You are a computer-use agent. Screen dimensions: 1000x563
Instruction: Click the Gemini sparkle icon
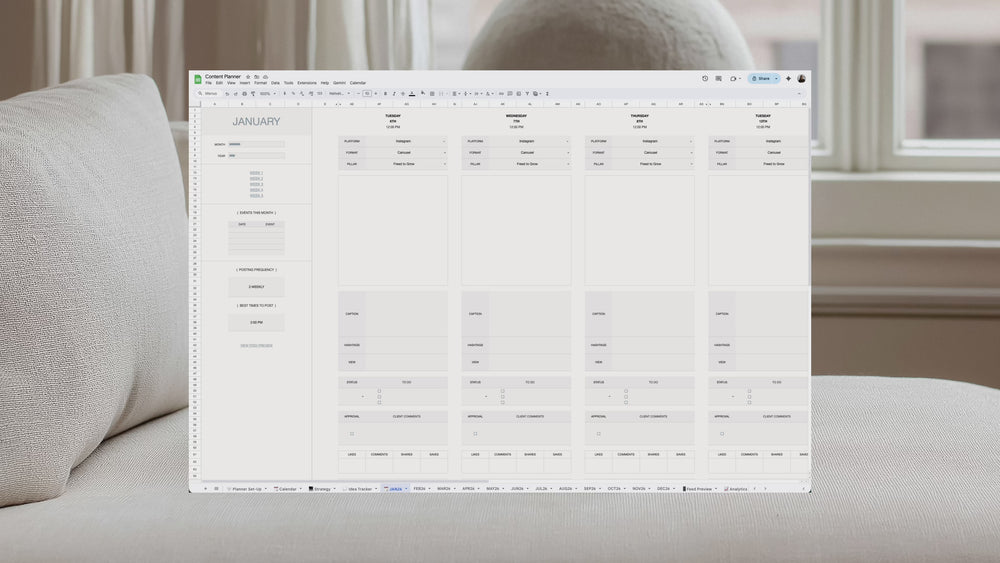(x=788, y=78)
